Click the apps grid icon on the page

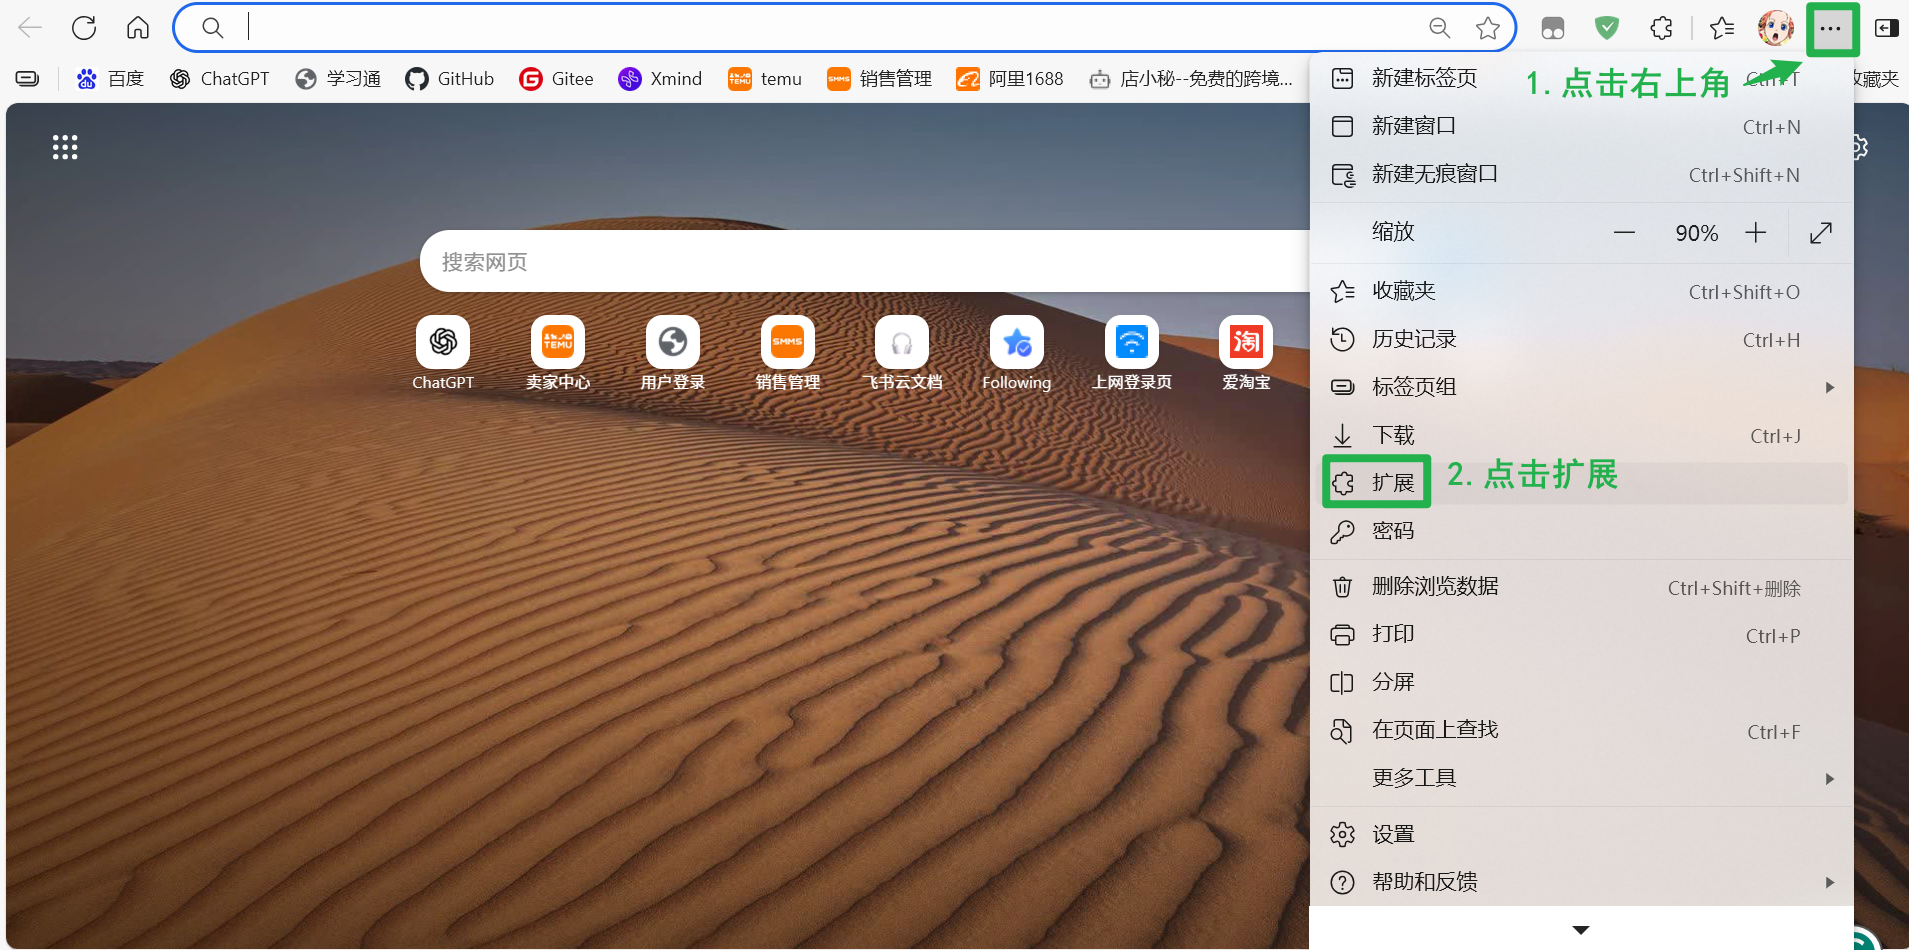click(x=64, y=146)
